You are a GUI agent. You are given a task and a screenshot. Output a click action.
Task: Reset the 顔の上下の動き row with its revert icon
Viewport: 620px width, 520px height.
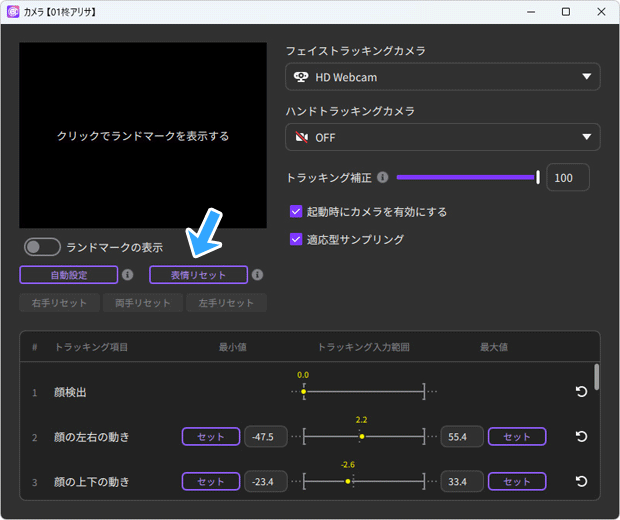581,481
